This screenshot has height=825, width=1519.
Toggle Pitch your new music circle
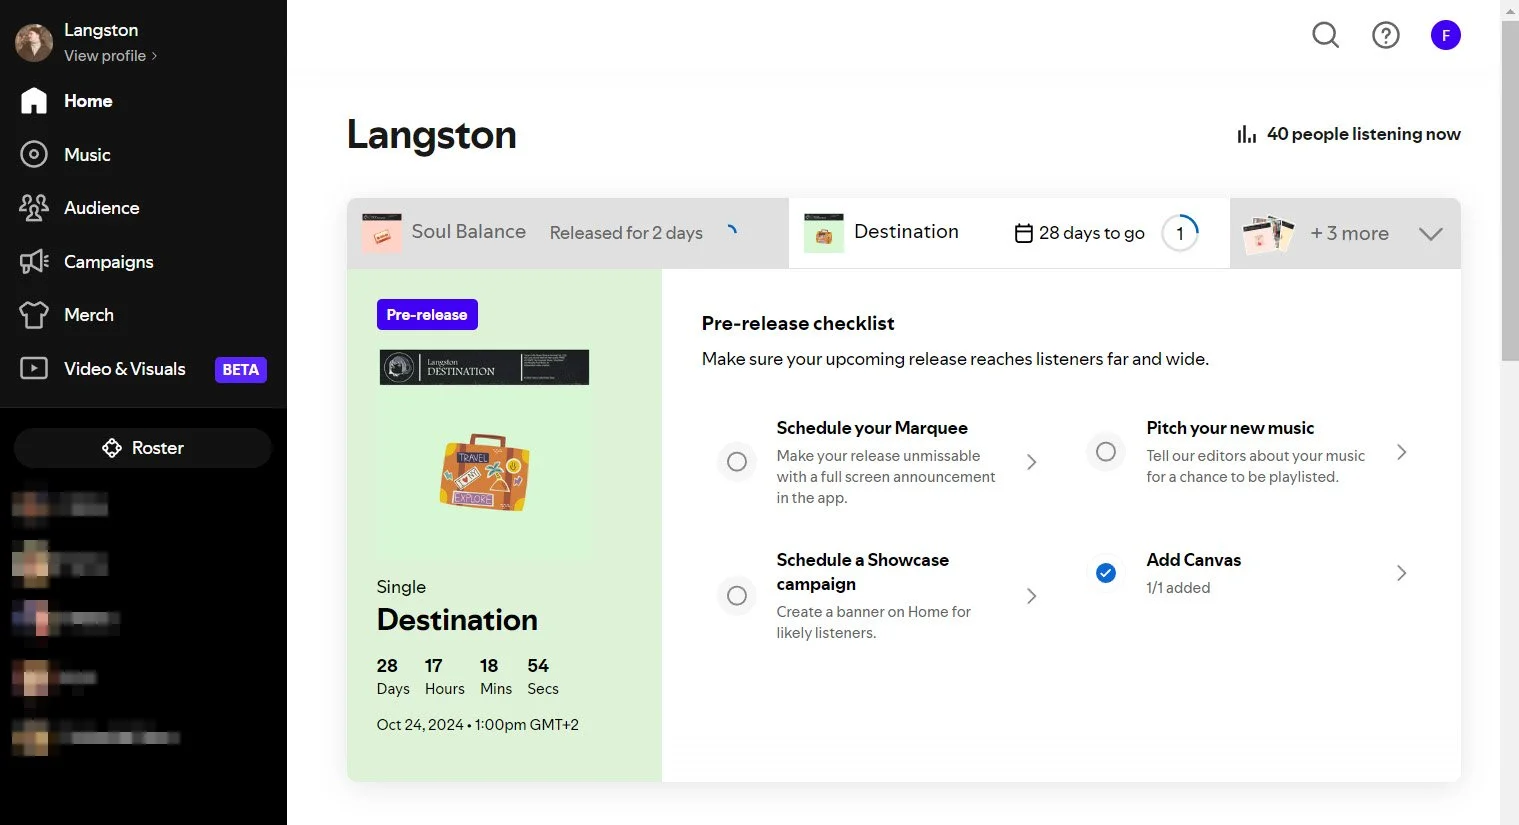pyautogui.click(x=1106, y=452)
